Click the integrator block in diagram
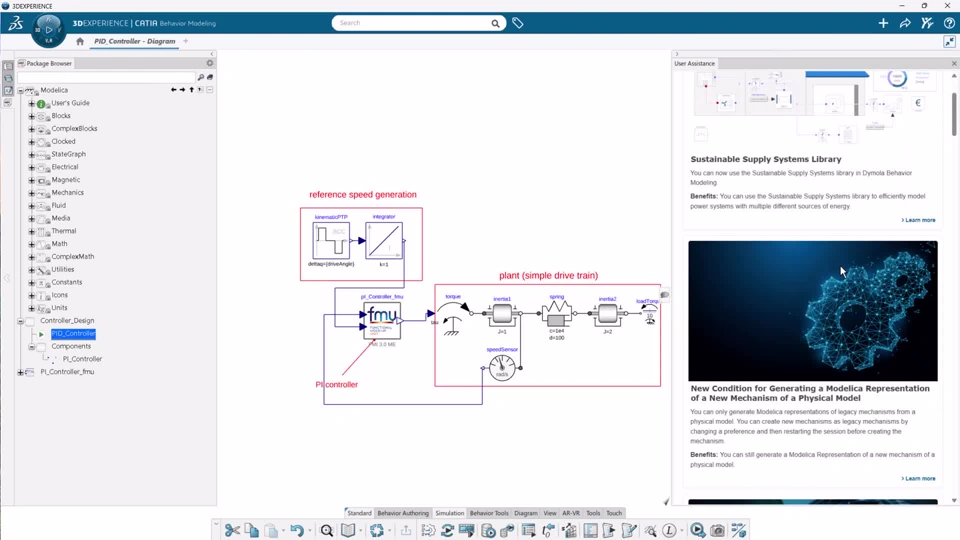Screen dimensions: 960x540 384,241
